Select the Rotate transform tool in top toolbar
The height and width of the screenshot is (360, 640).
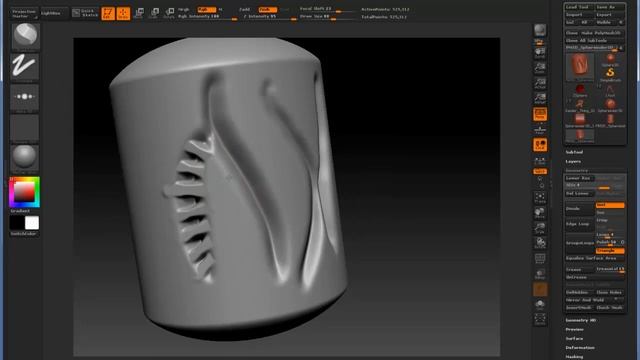(169, 13)
